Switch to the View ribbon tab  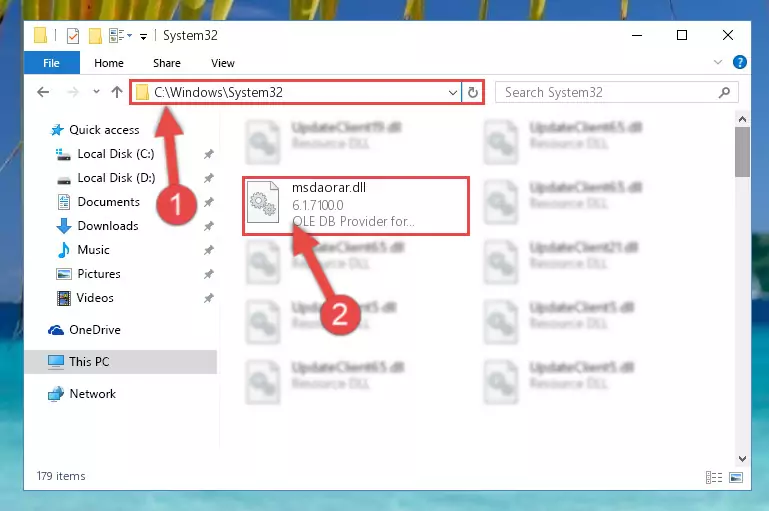click(223, 63)
